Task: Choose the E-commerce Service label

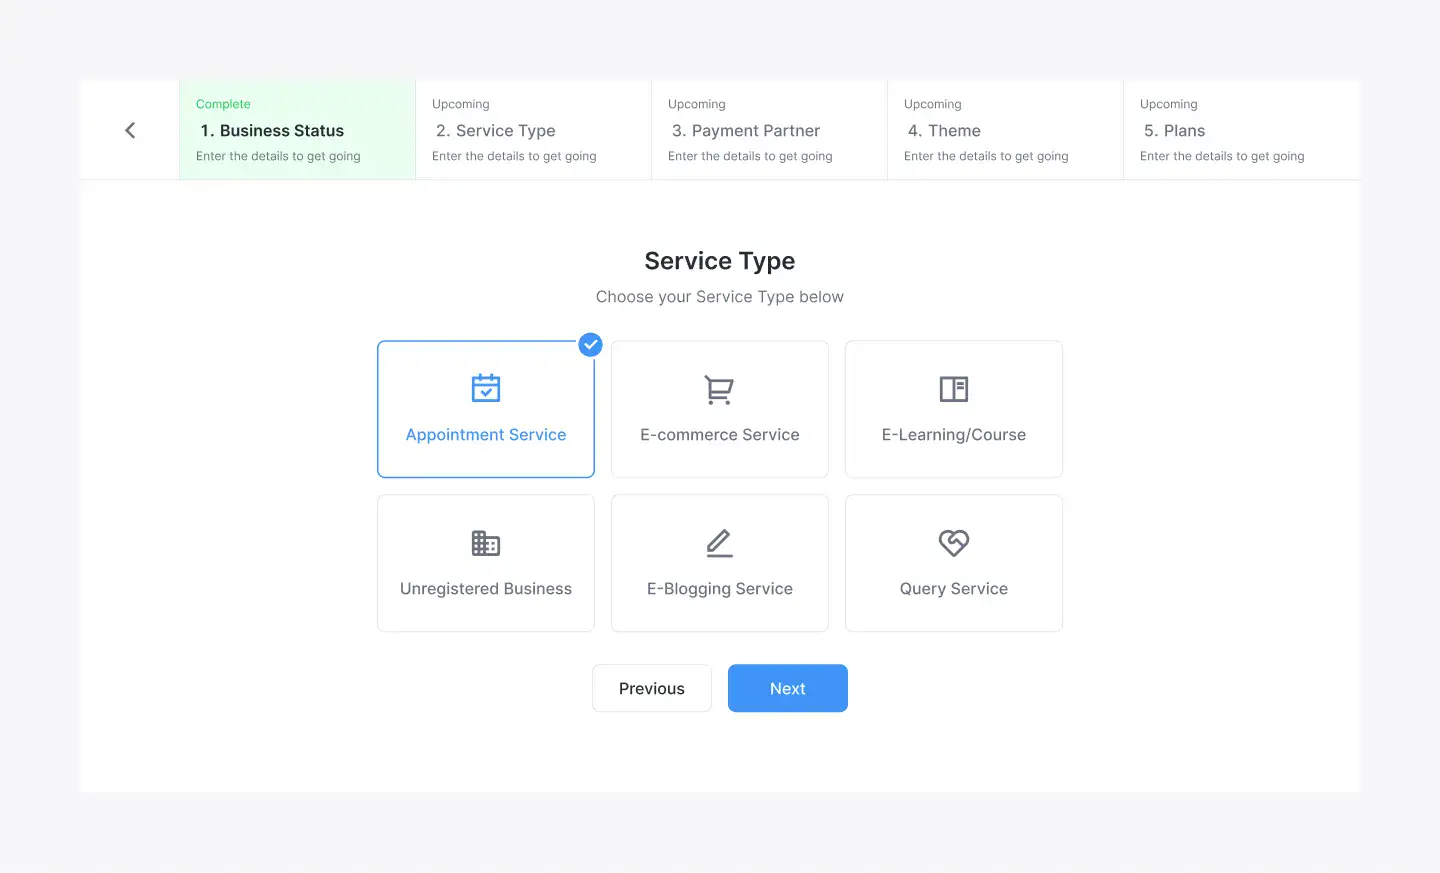Action: coord(720,435)
